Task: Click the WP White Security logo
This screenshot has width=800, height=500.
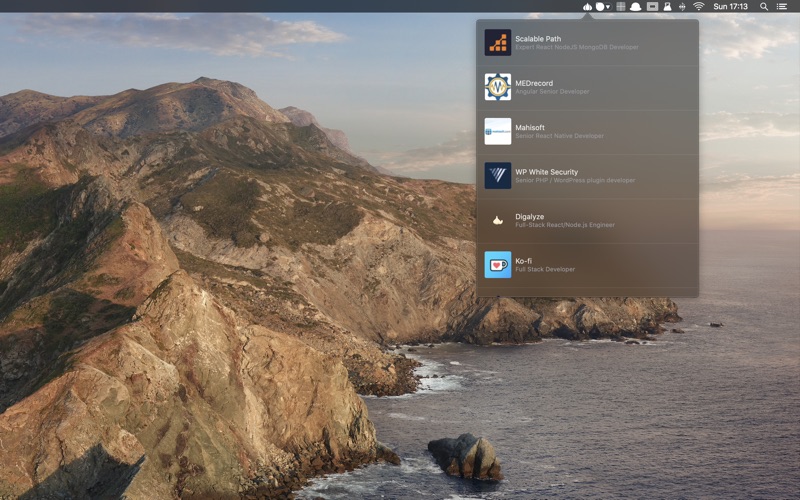Action: [x=497, y=176]
